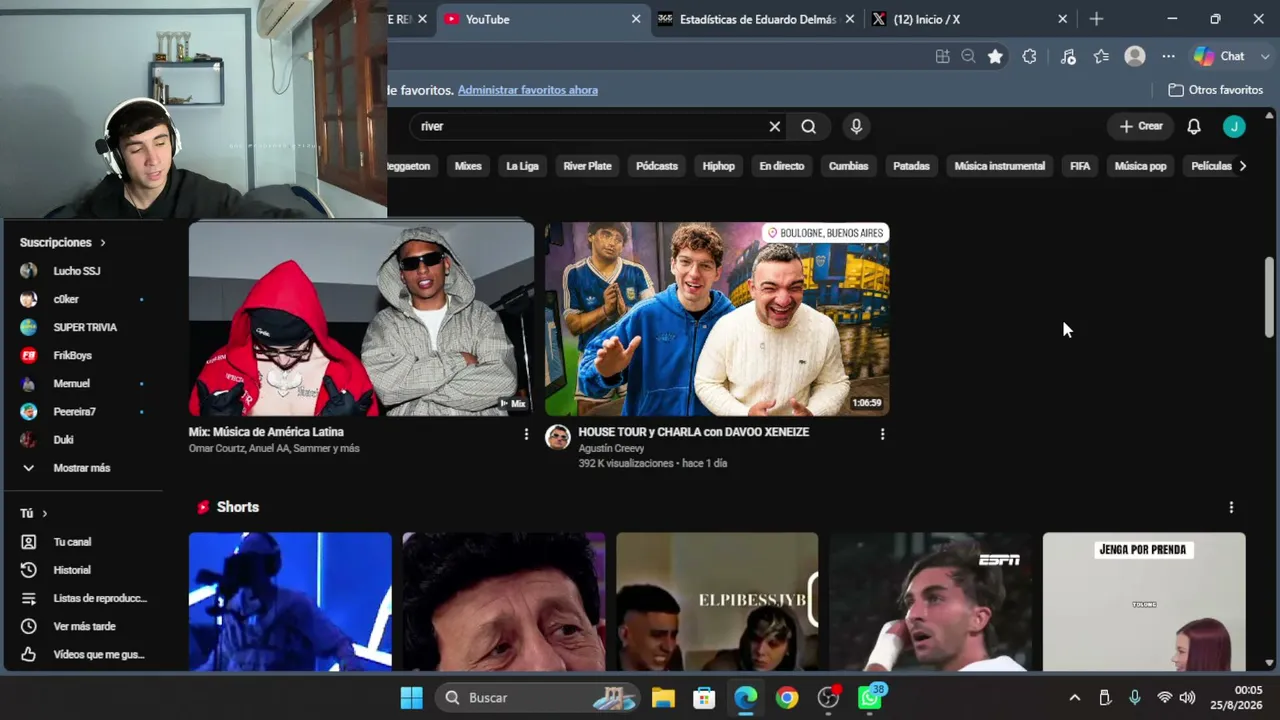Open a new browser tab
The width and height of the screenshot is (1280, 720).
[1096, 19]
